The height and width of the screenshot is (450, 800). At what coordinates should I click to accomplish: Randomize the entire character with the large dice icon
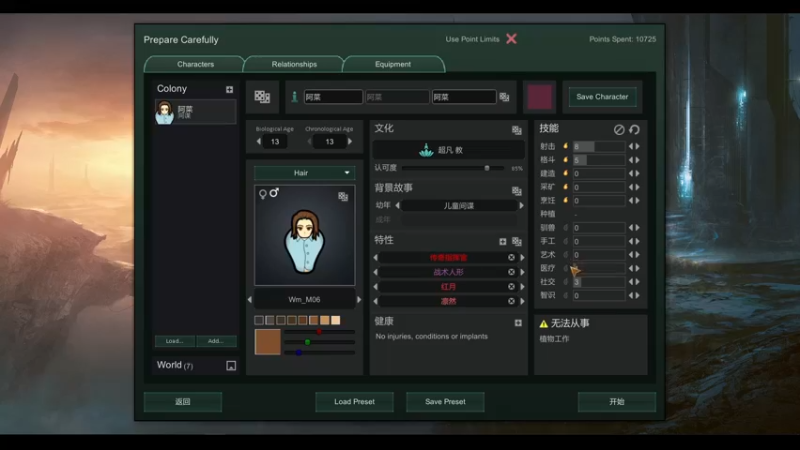pyautogui.click(x=262, y=96)
